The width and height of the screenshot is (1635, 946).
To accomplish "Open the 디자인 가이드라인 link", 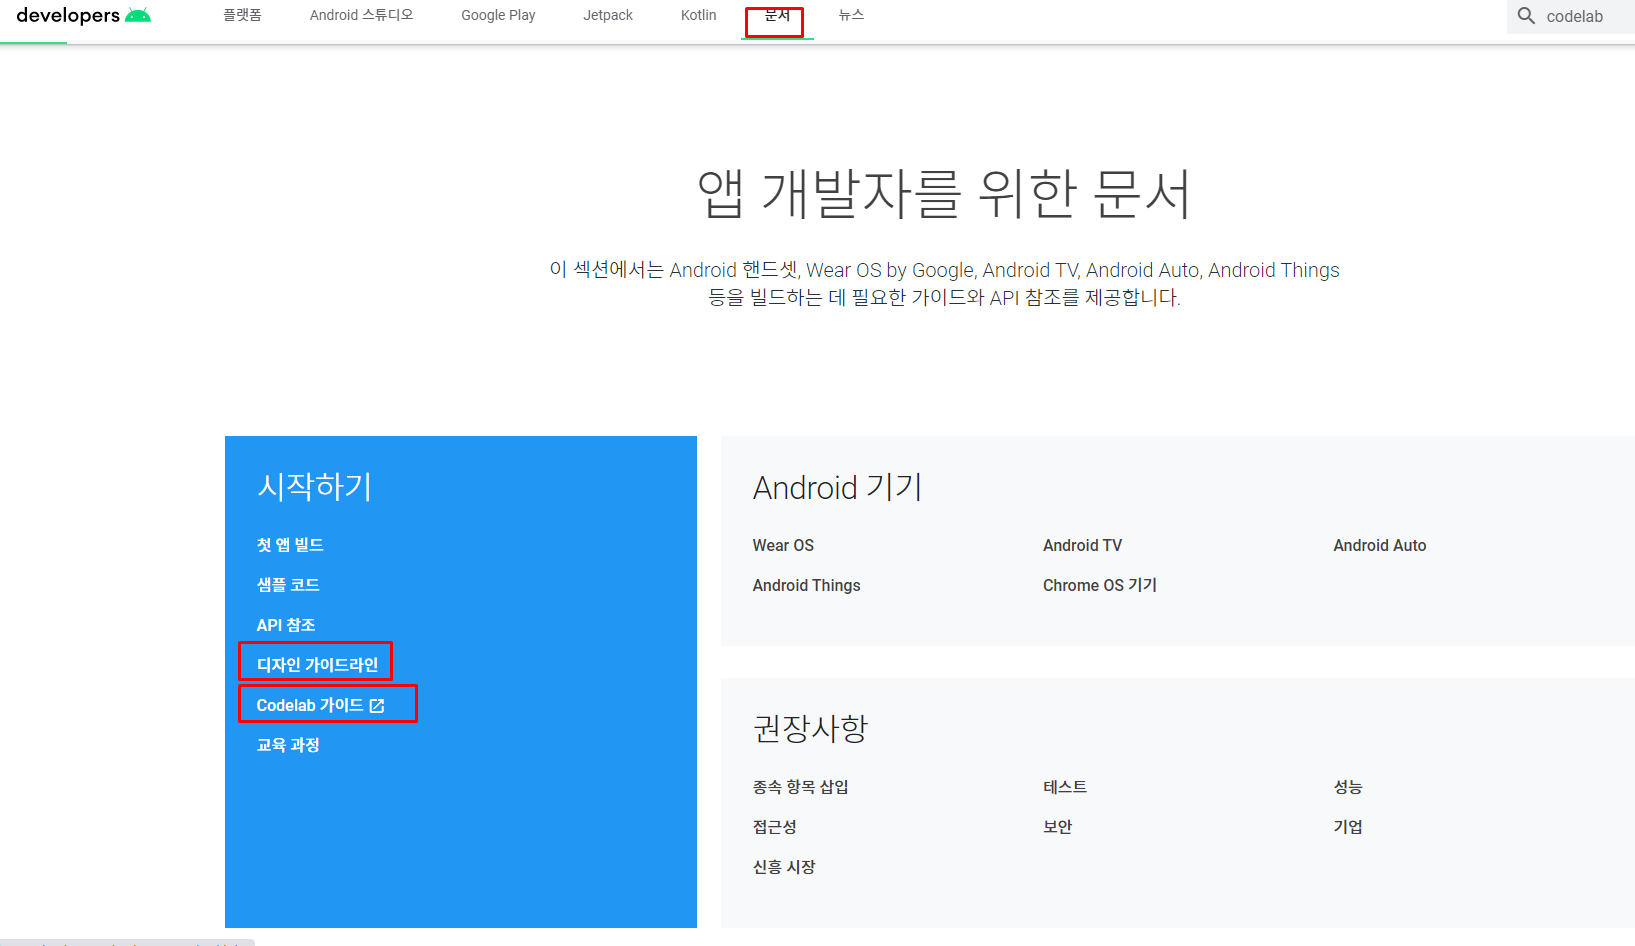I will pyautogui.click(x=317, y=665).
